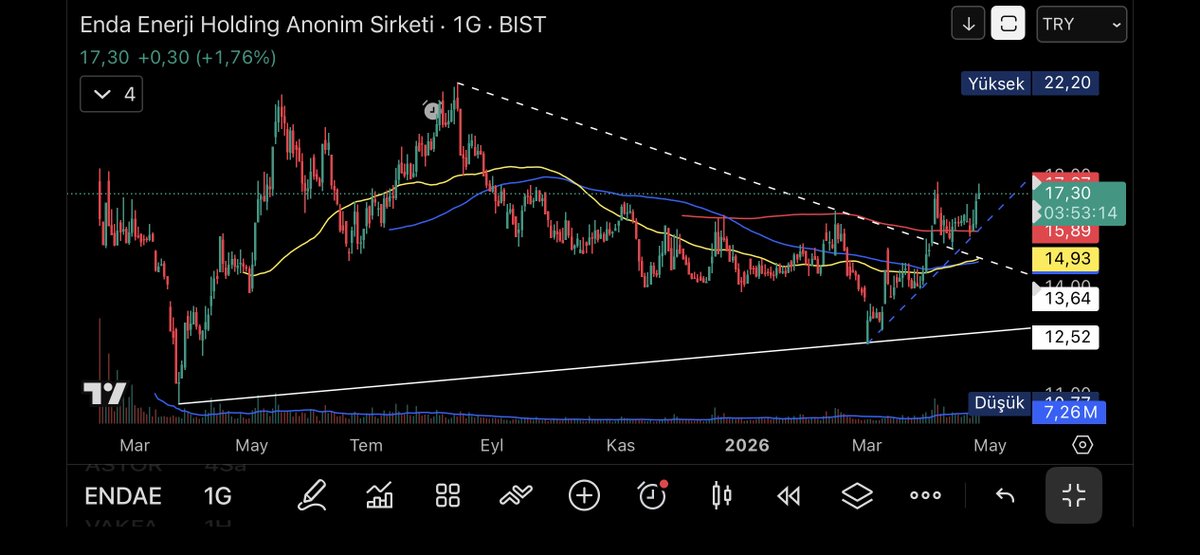
Task: Select the Yüksek 22,20 price label
Action: (1030, 84)
